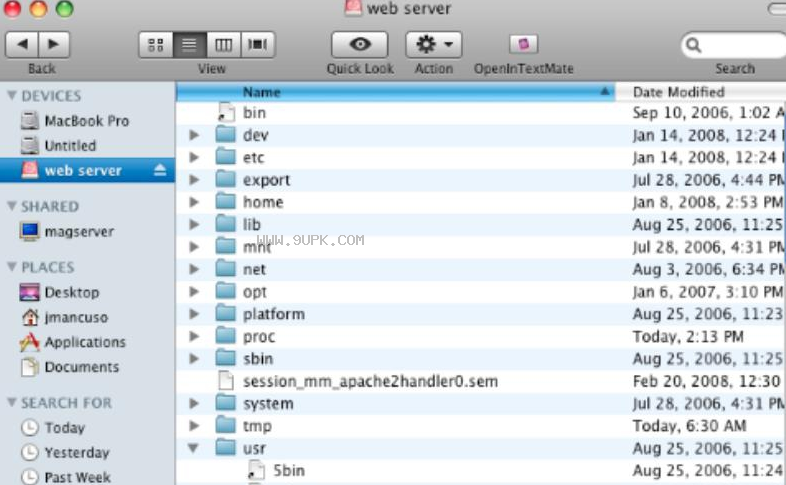Select the platform folder icon

coord(226,314)
